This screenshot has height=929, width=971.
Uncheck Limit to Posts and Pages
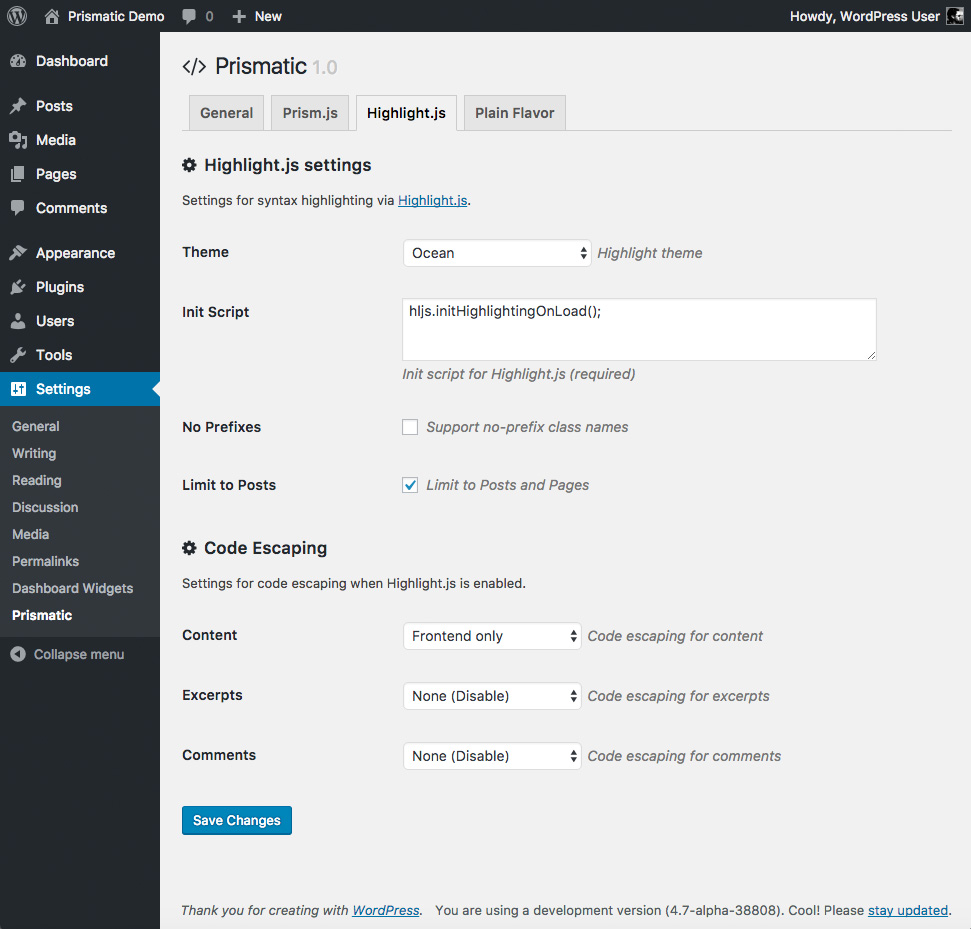point(410,485)
